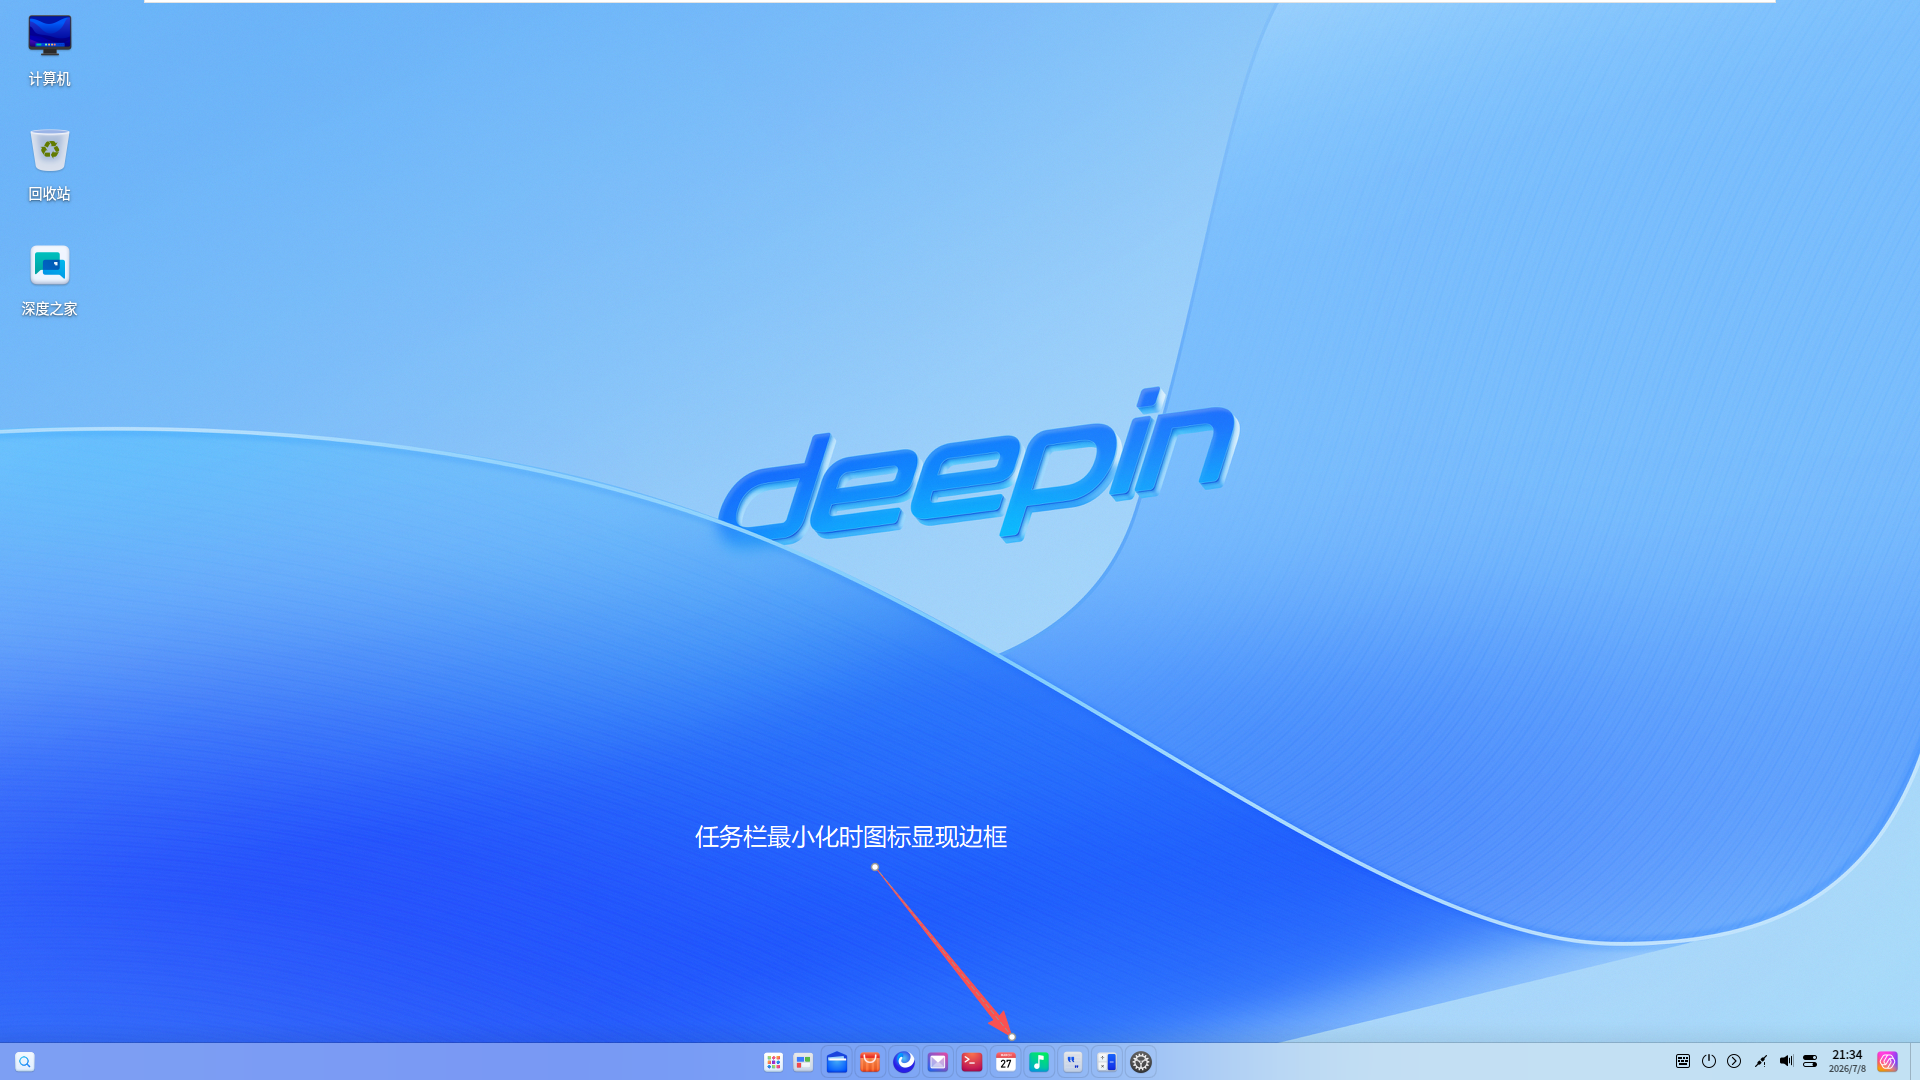Open the volume speaker tray icon
Image resolution: width=1920 pixels, height=1080 pixels.
coord(1786,1061)
